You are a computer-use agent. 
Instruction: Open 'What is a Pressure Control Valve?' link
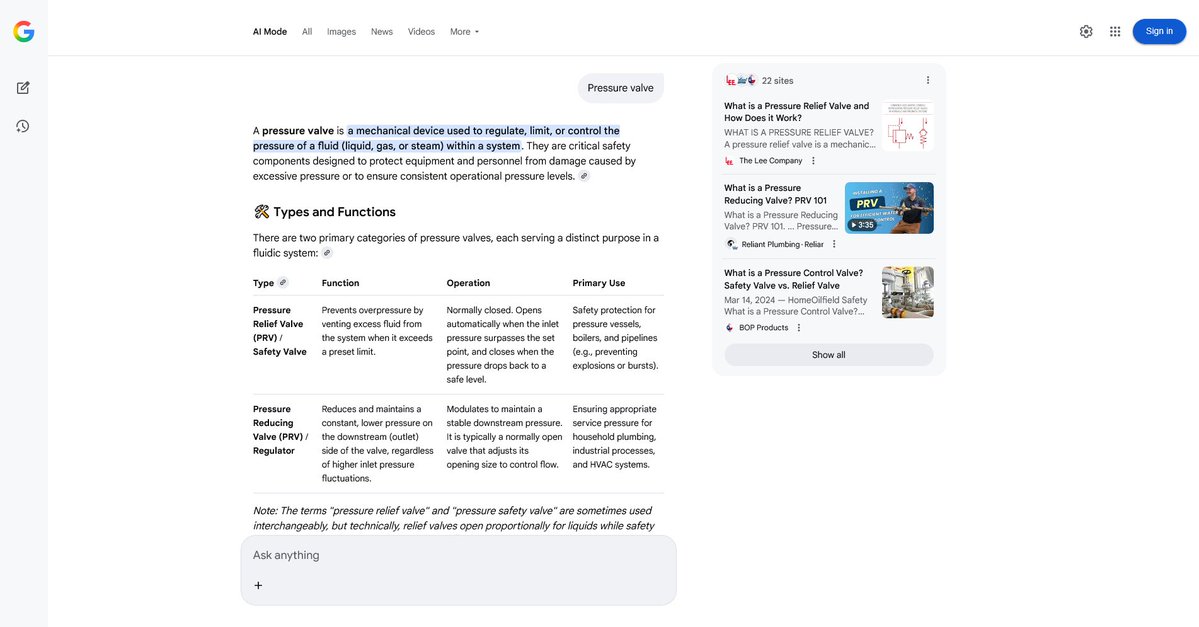point(793,279)
